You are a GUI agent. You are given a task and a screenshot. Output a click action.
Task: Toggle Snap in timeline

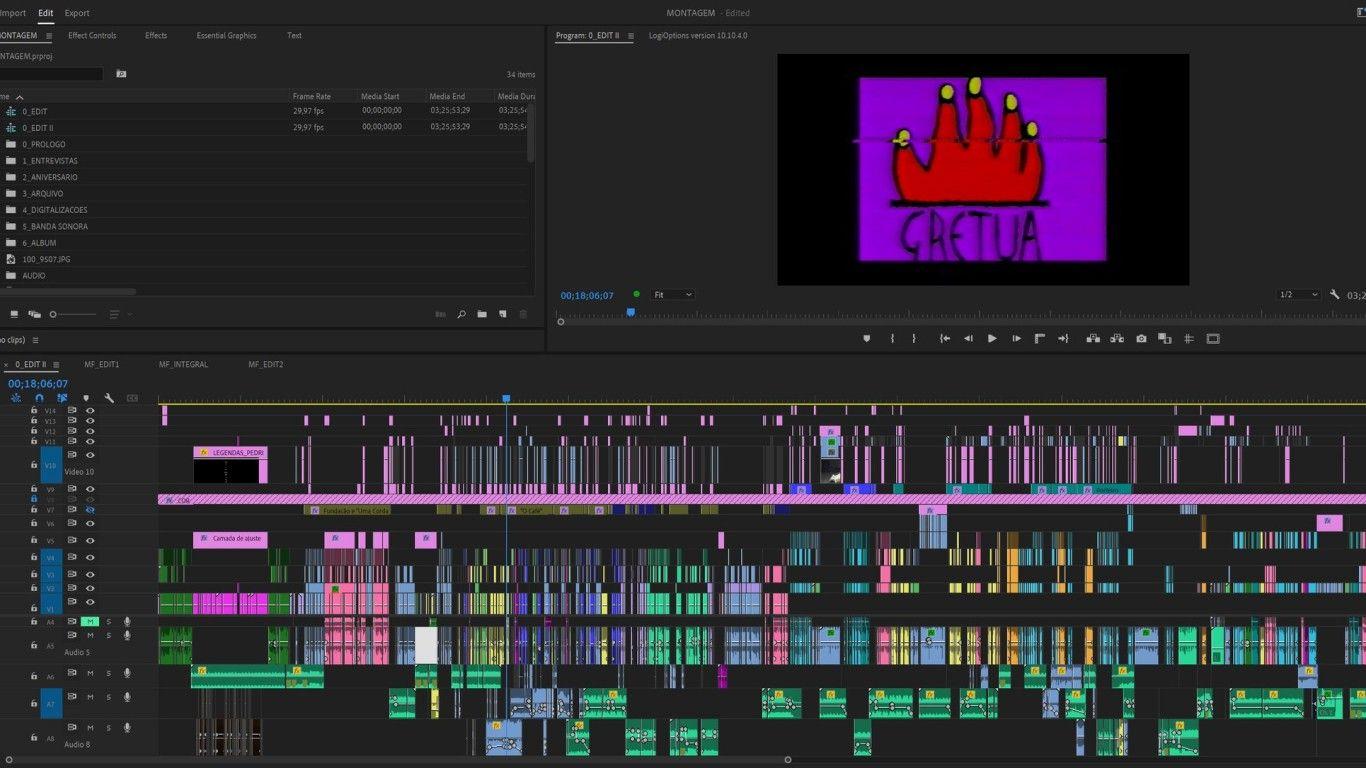[39, 398]
